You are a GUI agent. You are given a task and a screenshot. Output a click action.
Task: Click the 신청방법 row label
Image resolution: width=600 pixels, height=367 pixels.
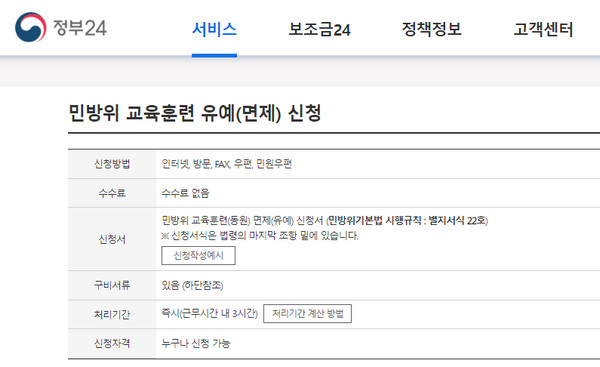click(112, 164)
